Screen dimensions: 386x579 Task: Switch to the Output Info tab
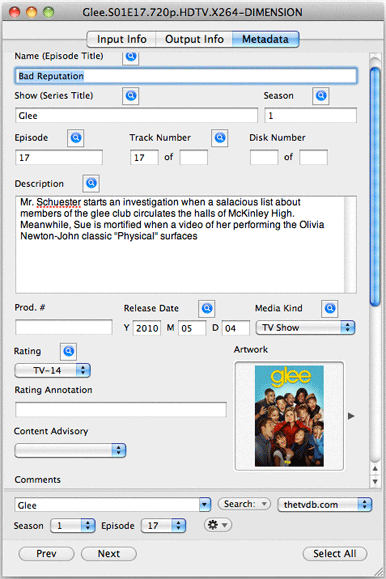pos(194,39)
